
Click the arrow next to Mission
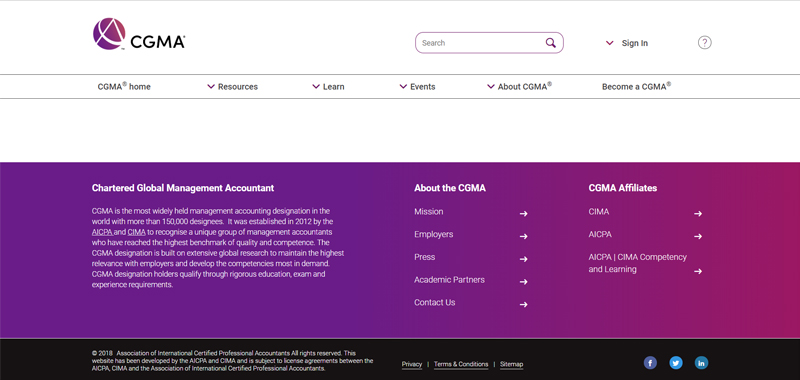click(x=523, y=214)
